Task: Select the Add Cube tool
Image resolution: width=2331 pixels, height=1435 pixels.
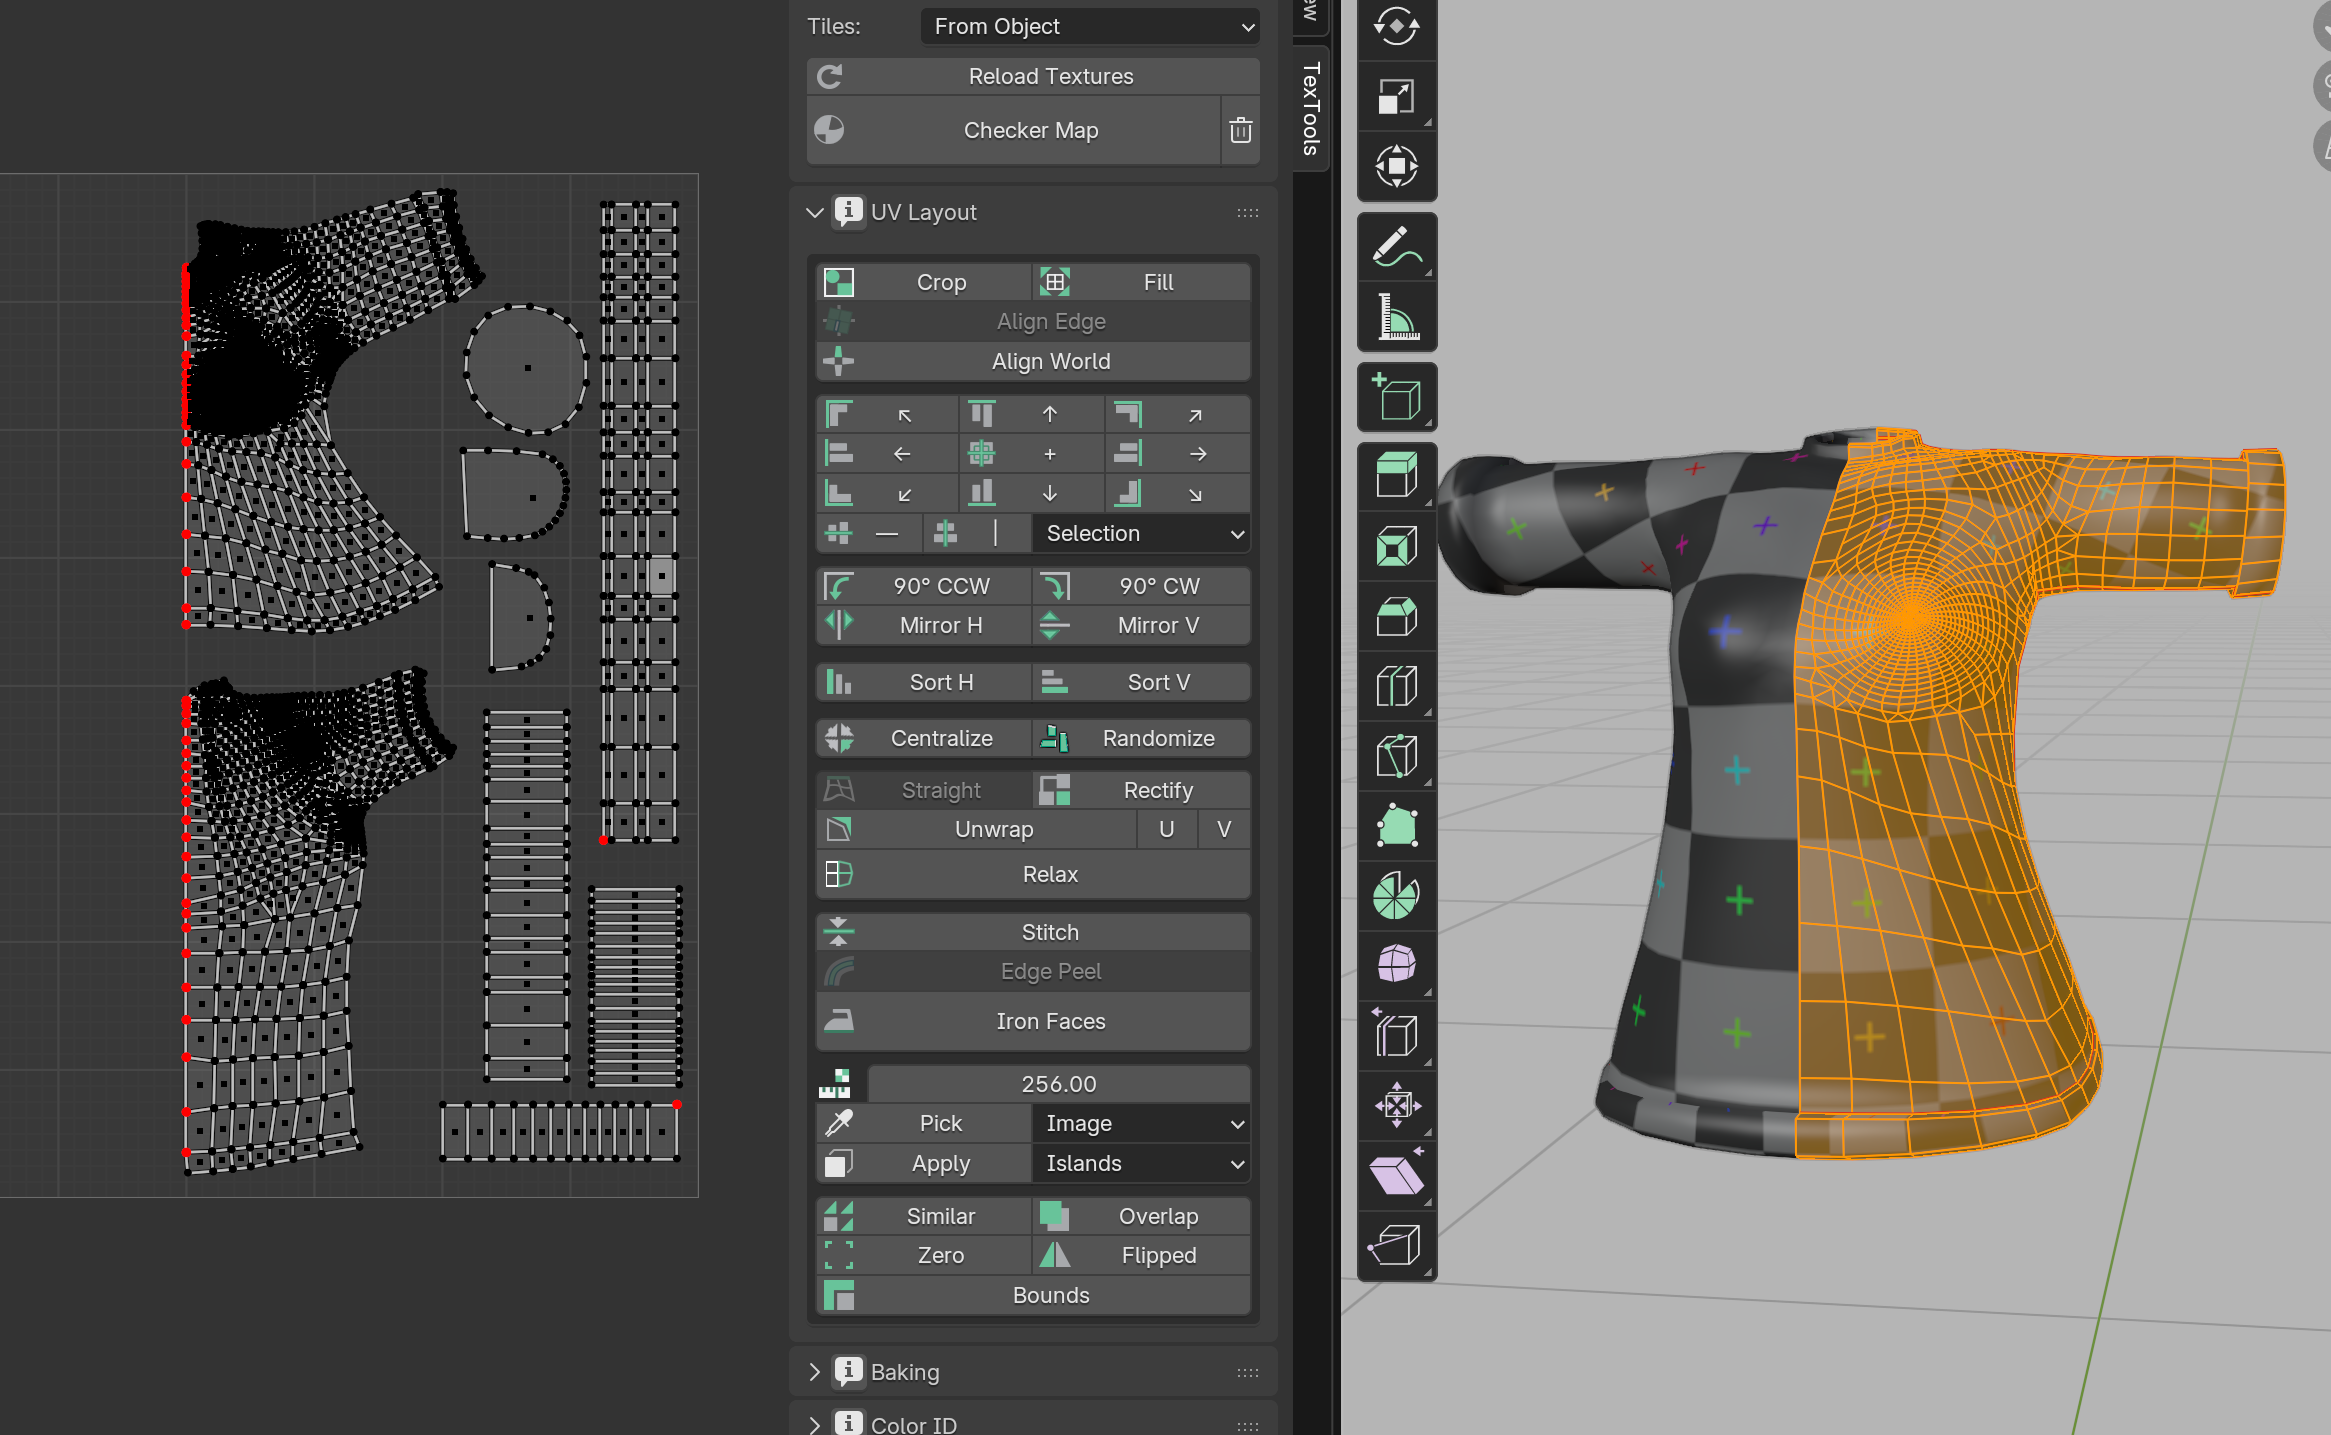Action: (1396, 397)
